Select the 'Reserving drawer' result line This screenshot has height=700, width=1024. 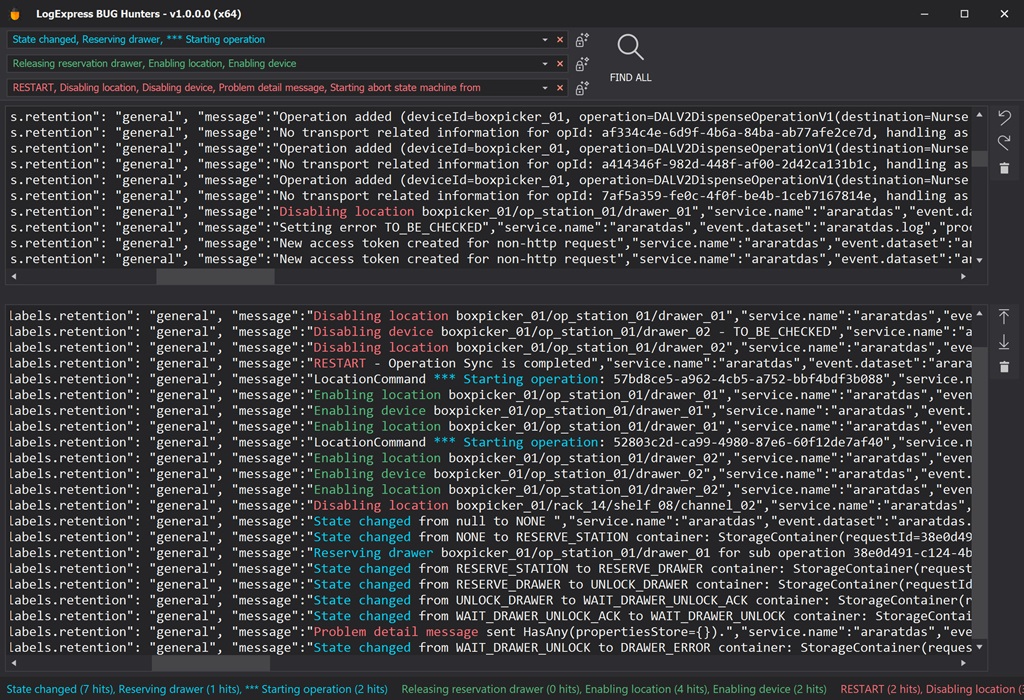click(x=490, y=553)
